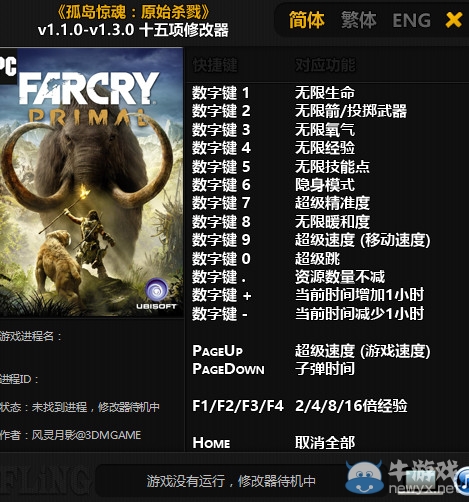Click the v1.1.0-v1.3.0 十五项修改器 subtitle

(x=133, y=30)
